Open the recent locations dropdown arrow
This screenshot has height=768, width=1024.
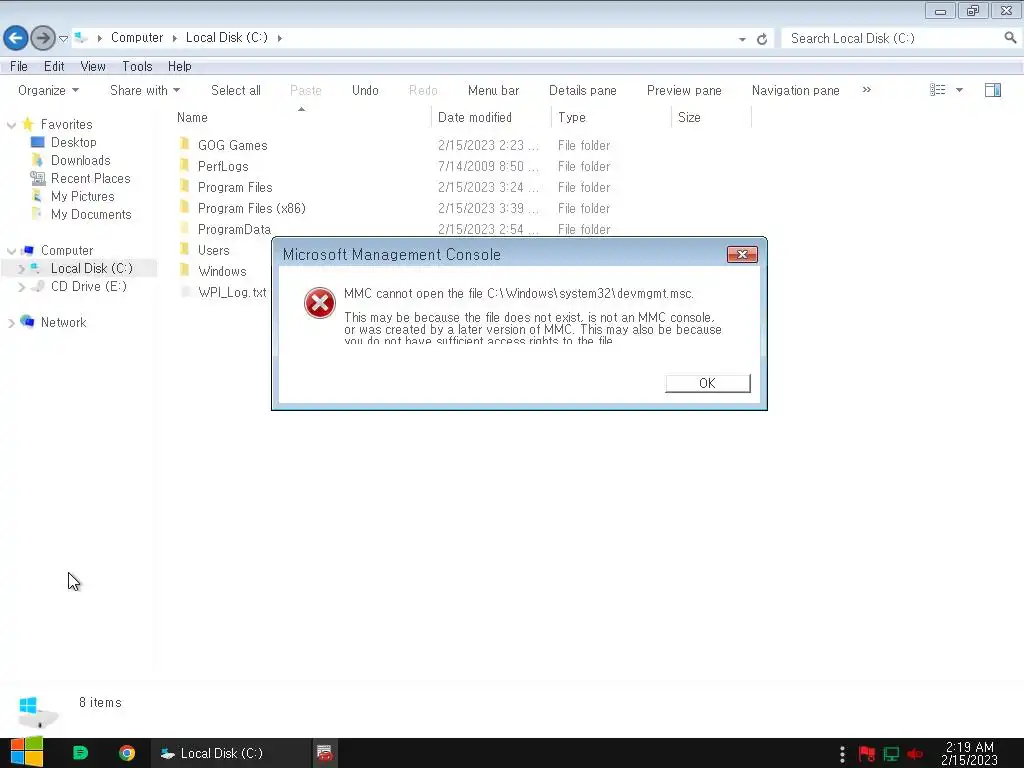(63, 39)
